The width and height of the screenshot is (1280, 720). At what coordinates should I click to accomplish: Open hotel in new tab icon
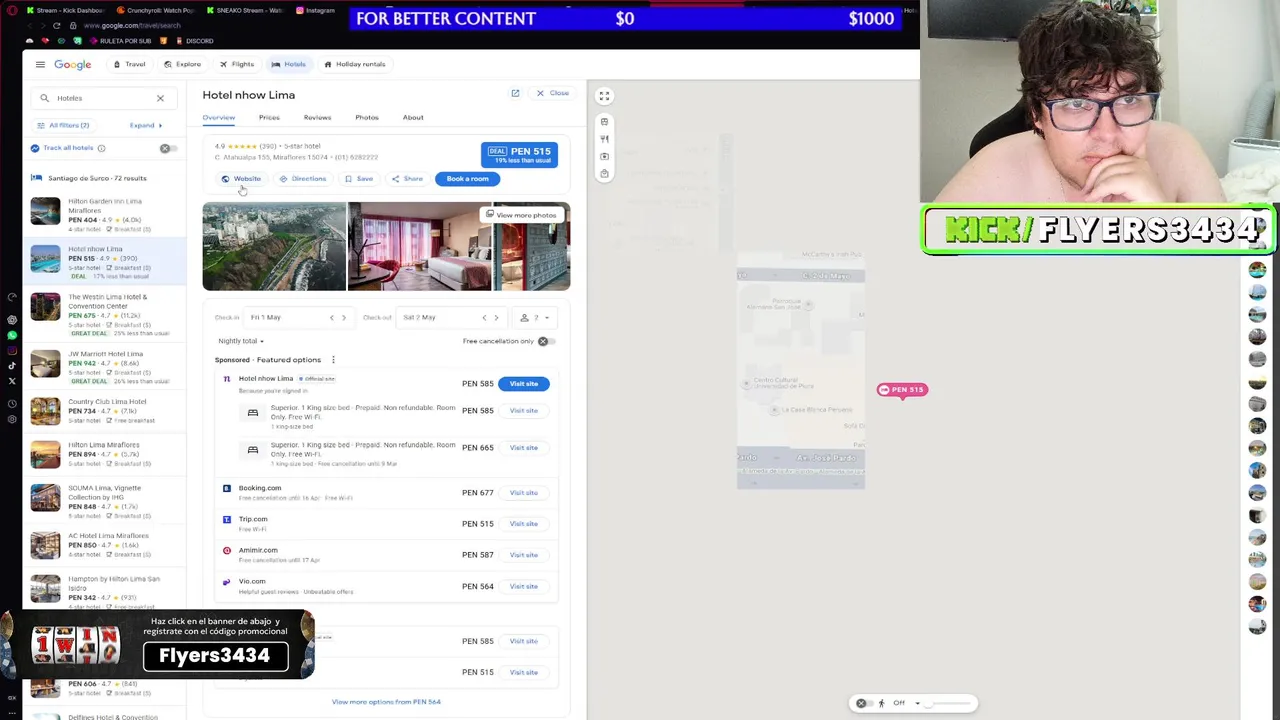(x=515, y=93)
